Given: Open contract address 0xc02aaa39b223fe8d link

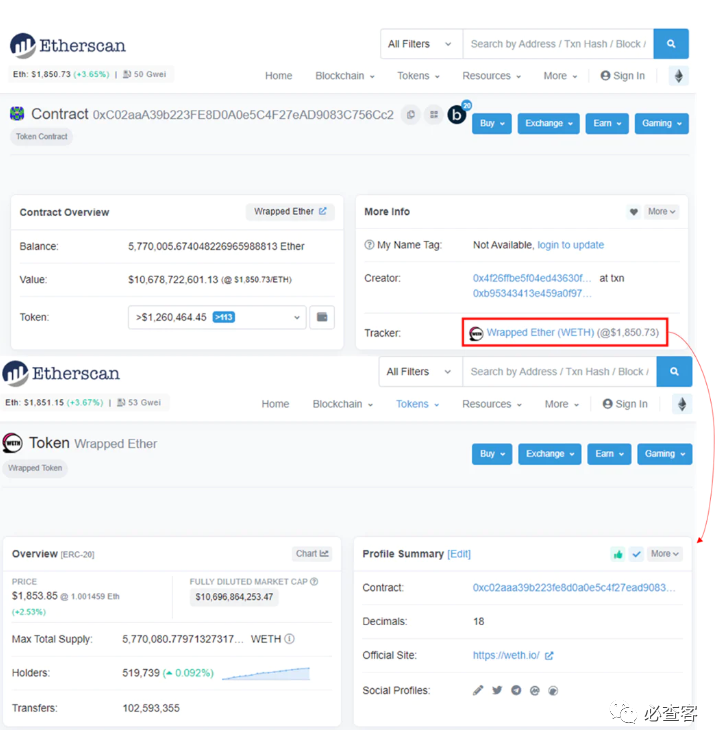Looking at the screenshot, I should (x=574, y=588).
